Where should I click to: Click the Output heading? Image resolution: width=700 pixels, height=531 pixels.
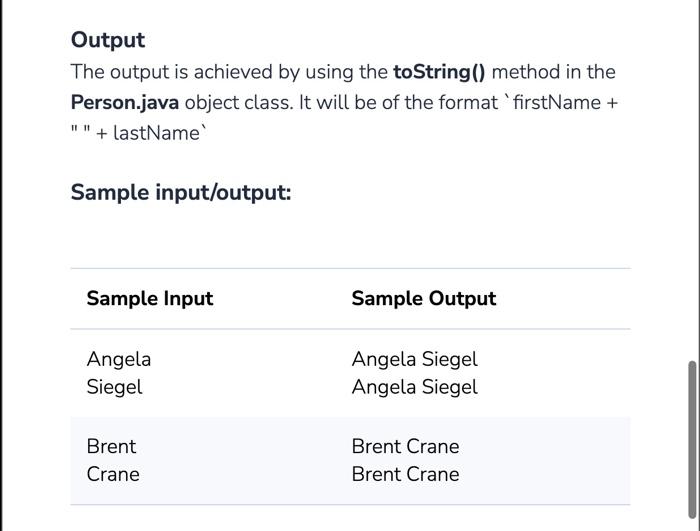pyautogui.click(x=108, y=40)
